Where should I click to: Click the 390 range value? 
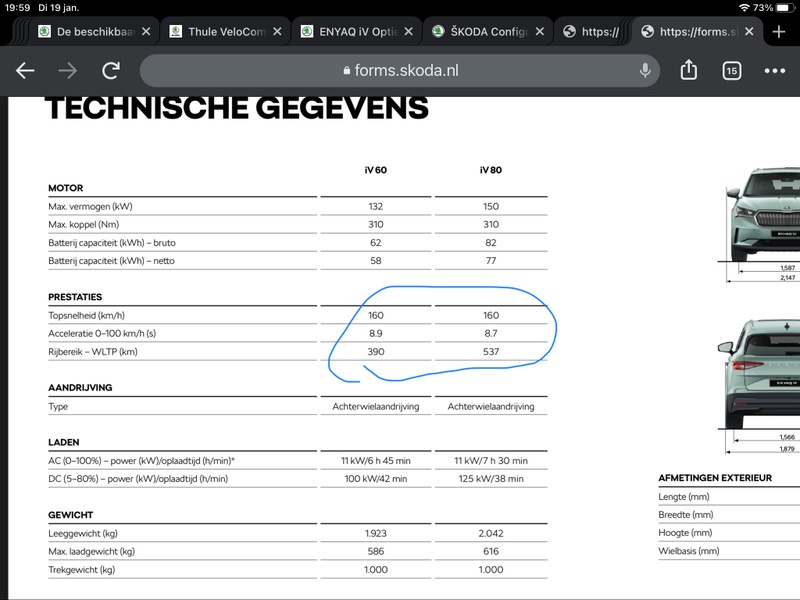[x=376, y=352]
